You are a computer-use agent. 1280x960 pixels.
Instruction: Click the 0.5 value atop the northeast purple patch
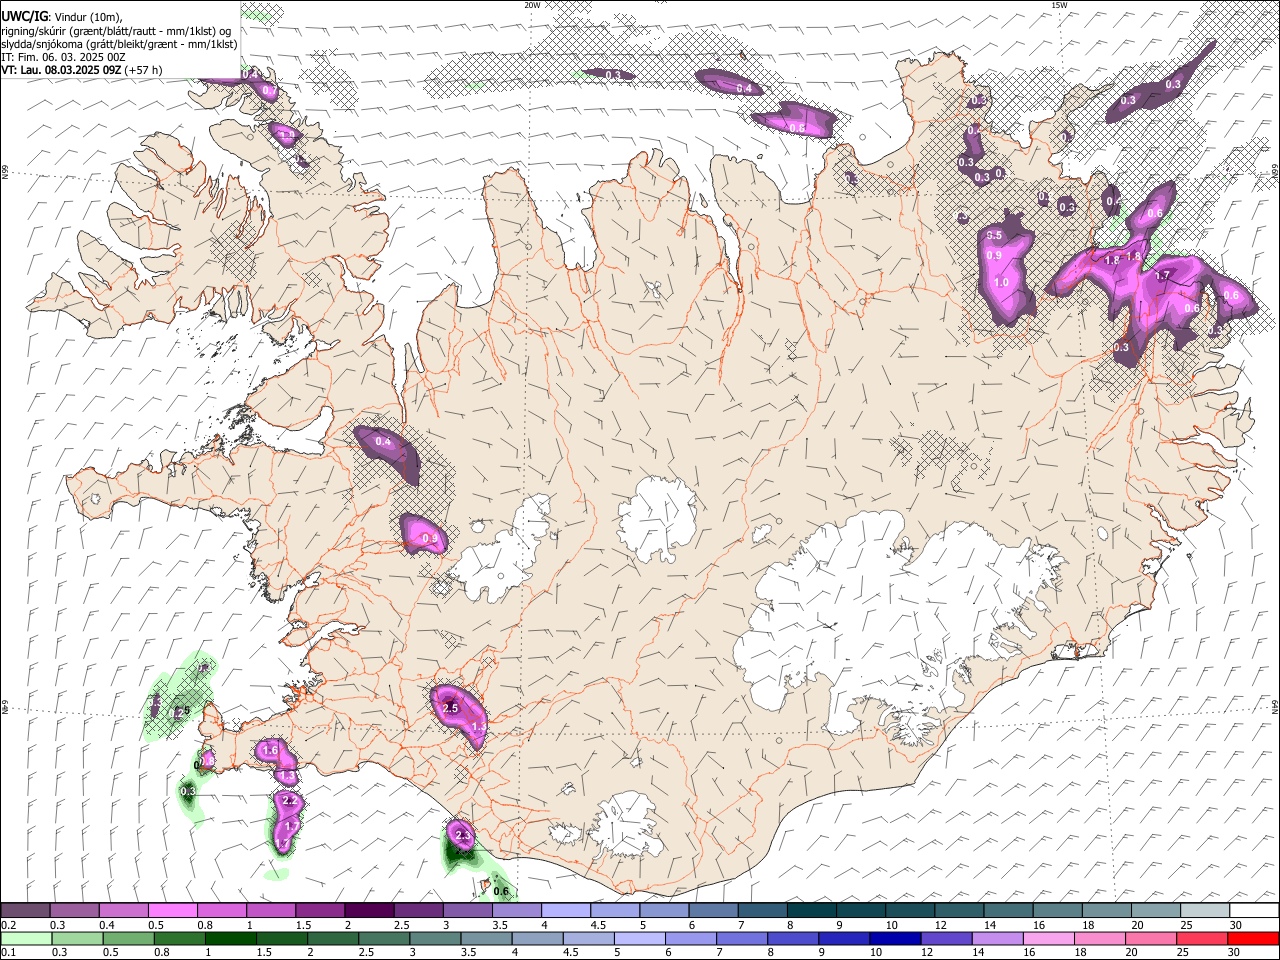point(994,235)
